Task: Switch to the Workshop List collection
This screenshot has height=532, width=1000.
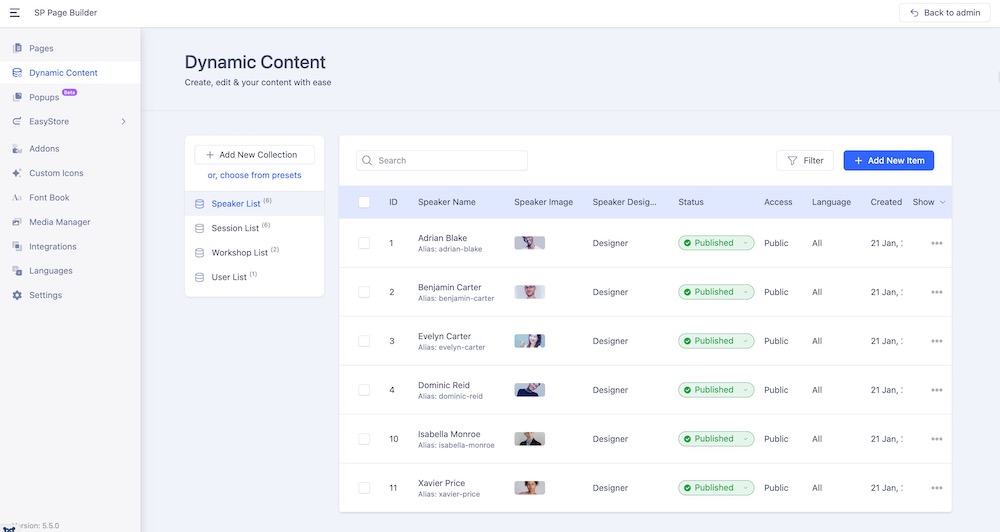Action: tap(239, 253)
